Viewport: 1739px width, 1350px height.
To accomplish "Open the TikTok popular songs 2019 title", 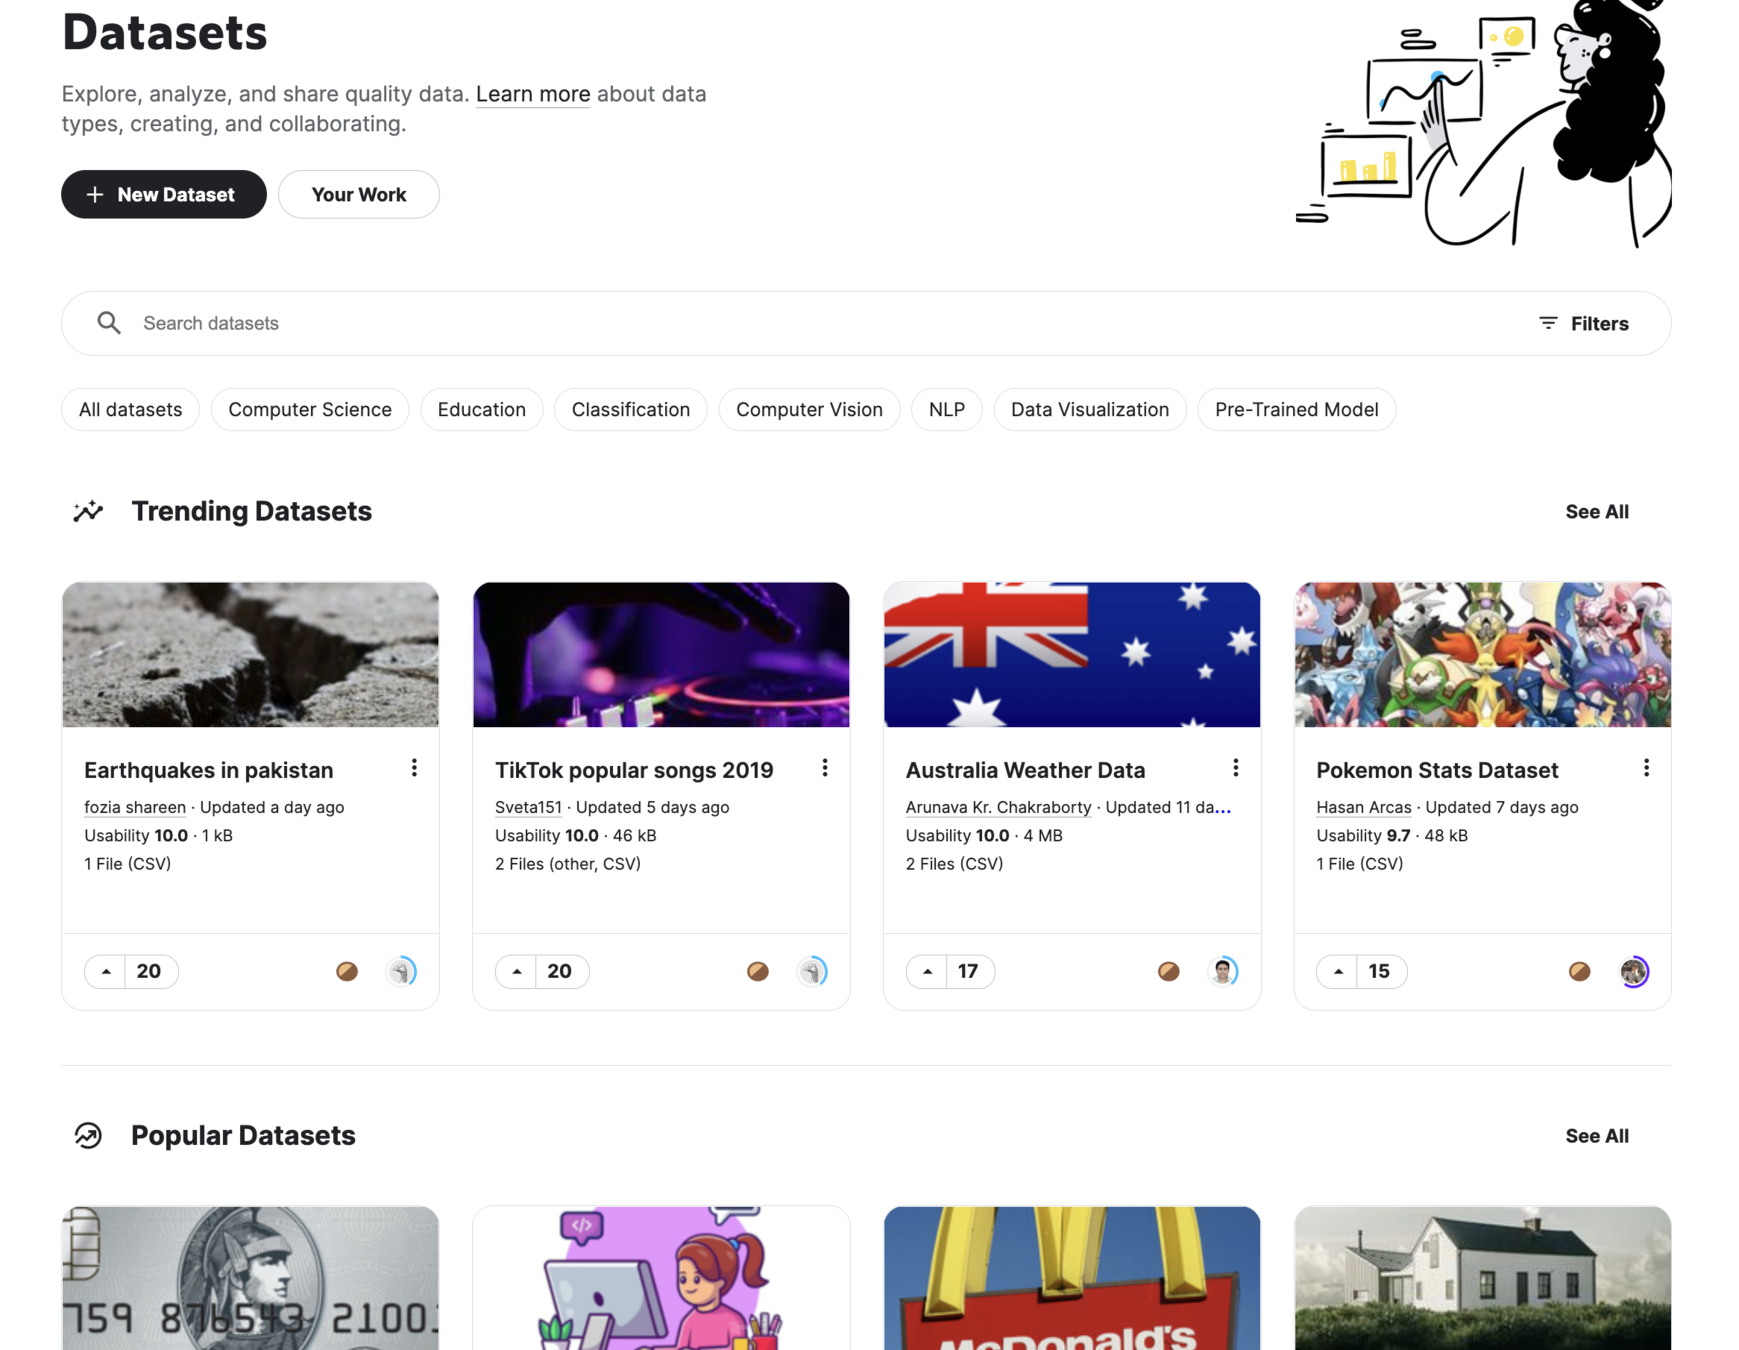I will click(x=634, y=770).
